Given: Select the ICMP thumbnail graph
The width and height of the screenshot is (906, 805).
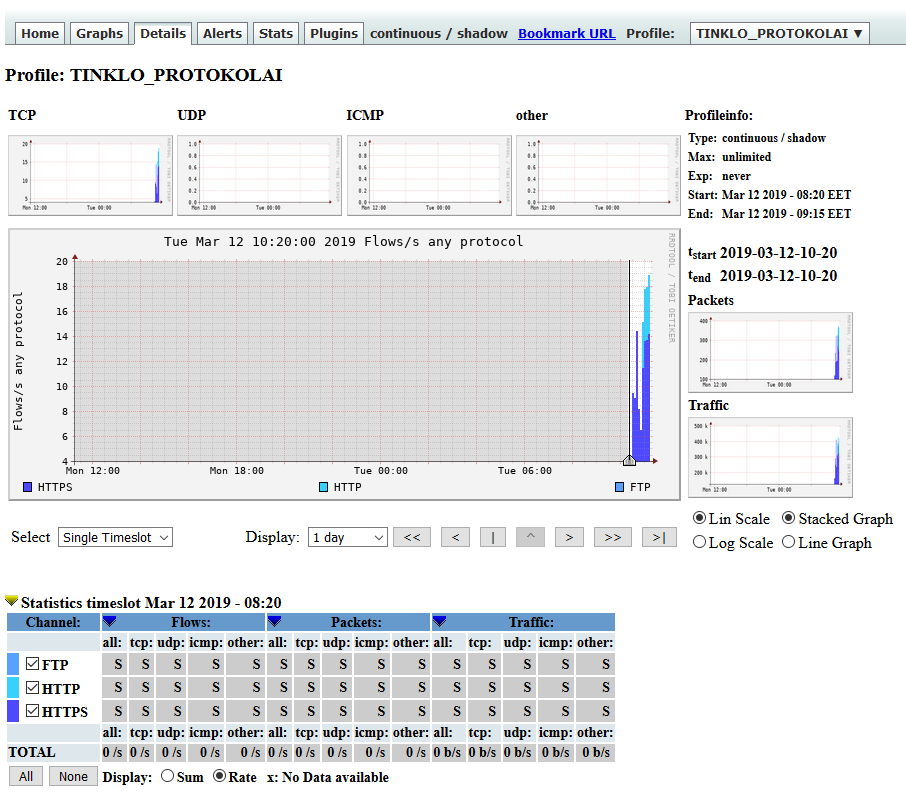Looking at the screenshot, I should pos(429,176).
